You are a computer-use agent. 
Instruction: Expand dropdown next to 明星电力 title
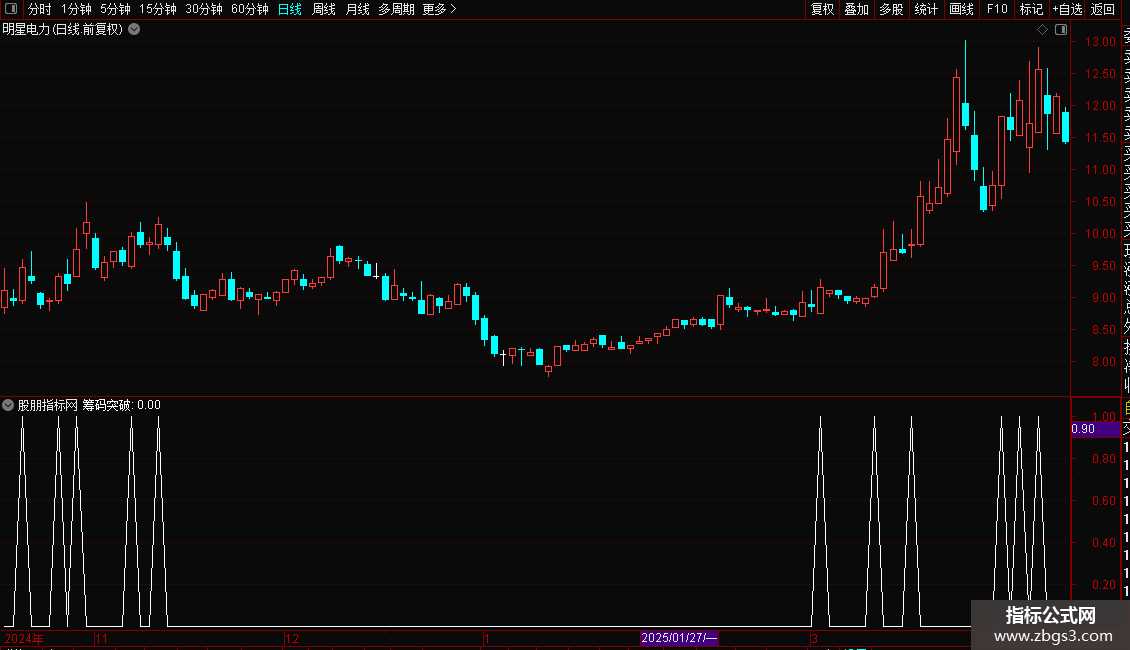[x=134, y=30]
